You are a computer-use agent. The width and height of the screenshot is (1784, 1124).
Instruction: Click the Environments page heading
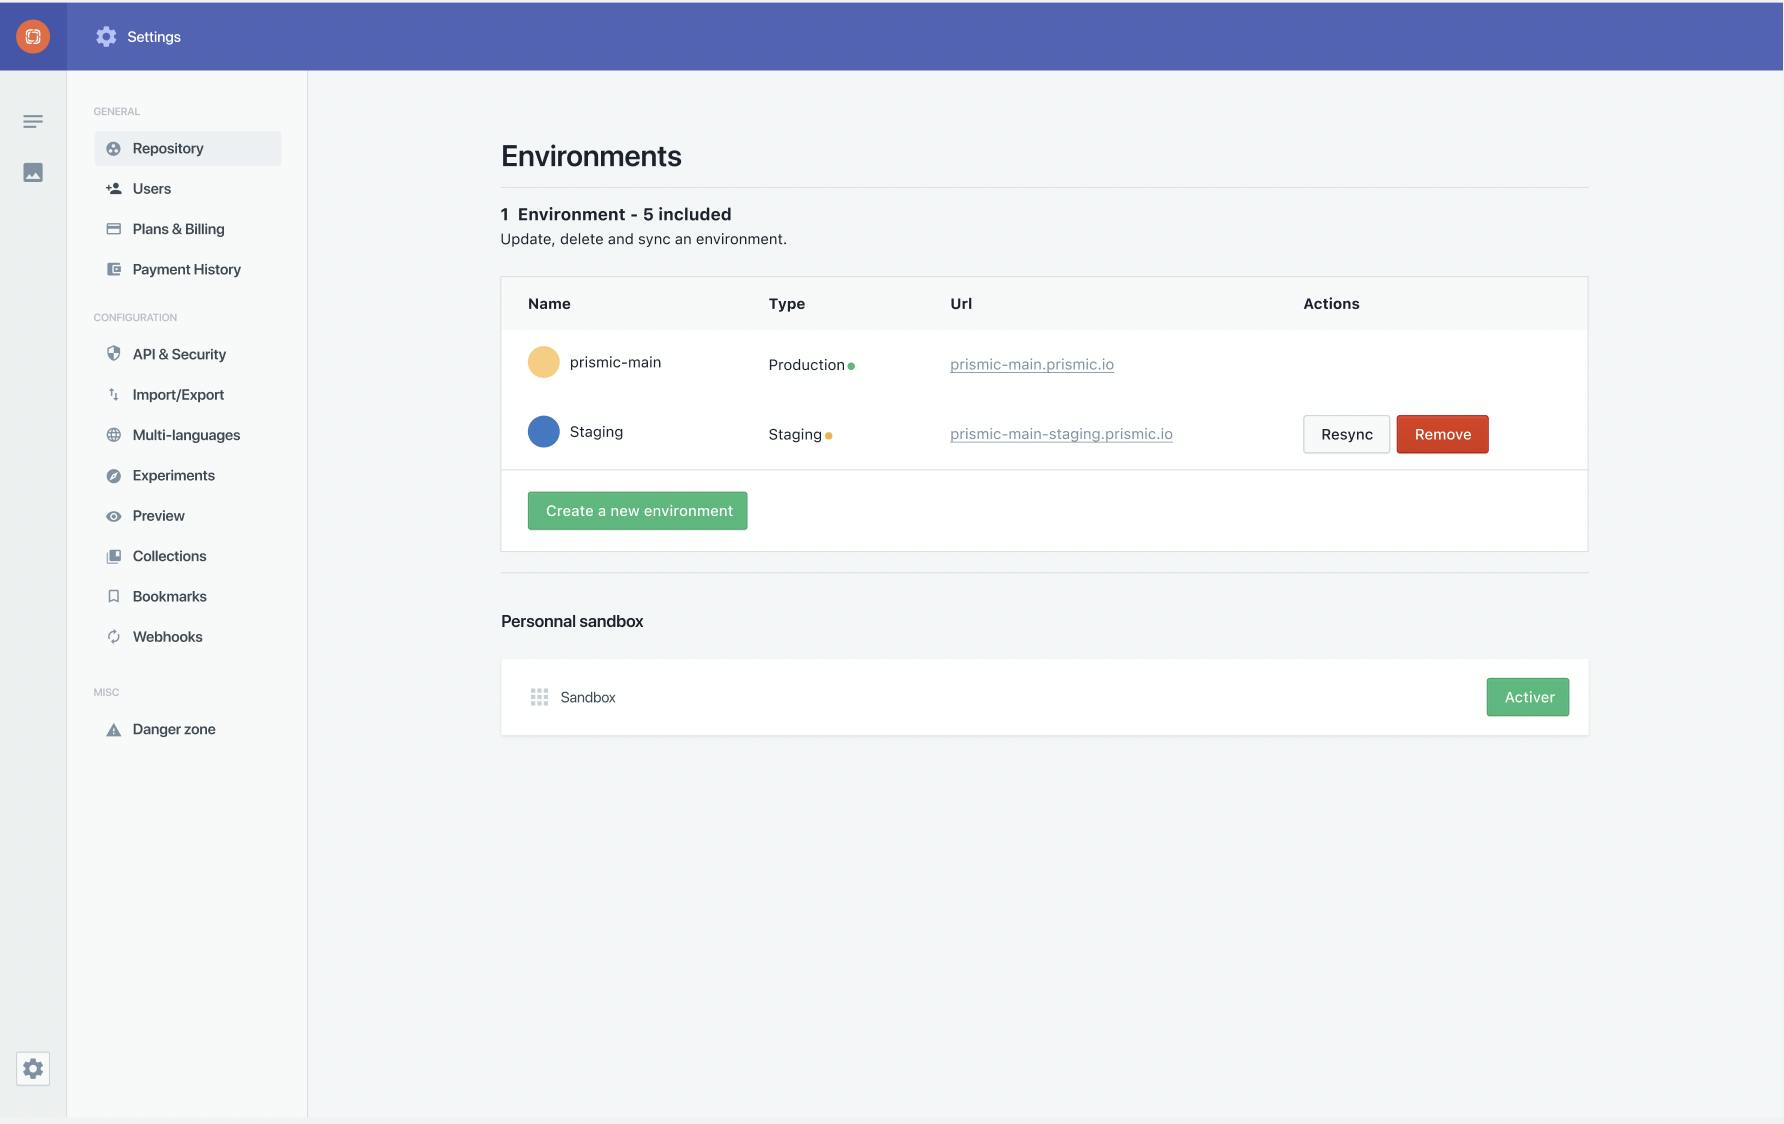[x=591, y=156]
